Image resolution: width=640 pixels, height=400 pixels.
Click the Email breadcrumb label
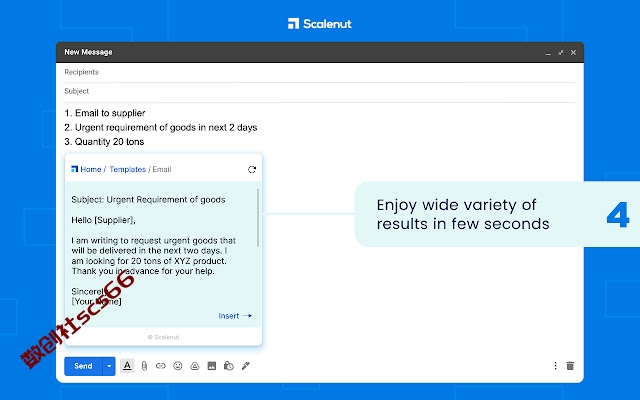[162, 169]
